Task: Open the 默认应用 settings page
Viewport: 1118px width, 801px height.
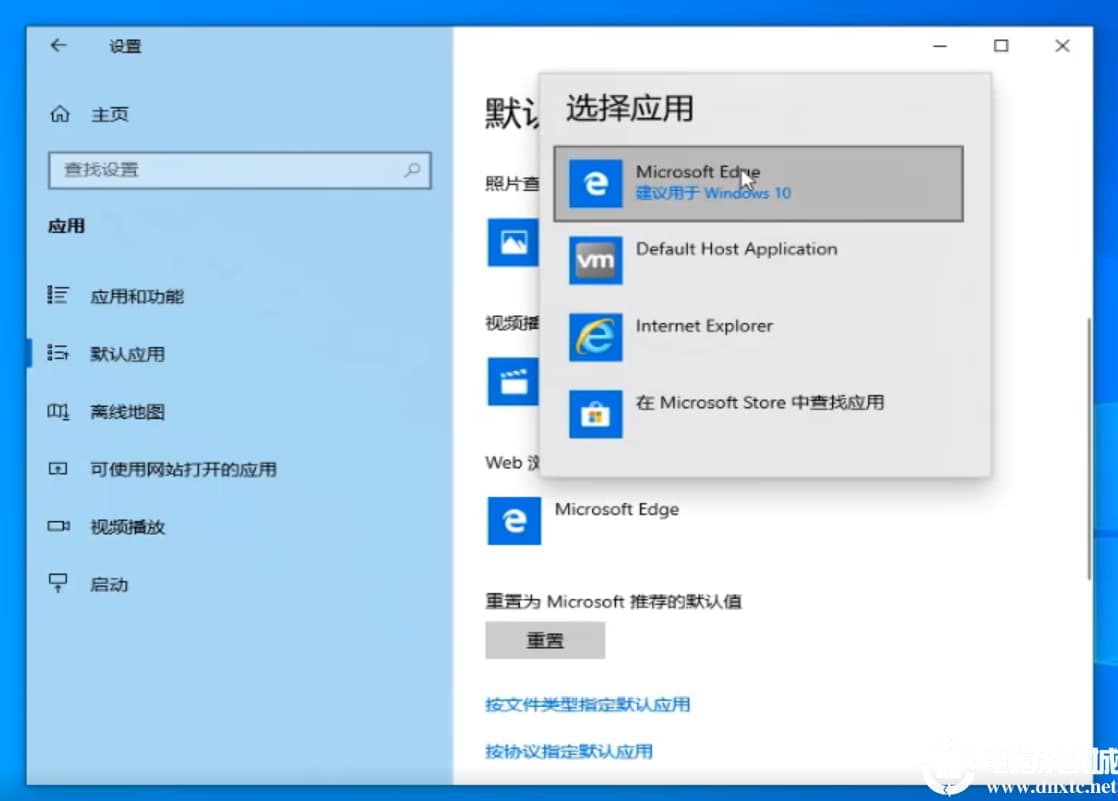Action: [x=127, y=354]
